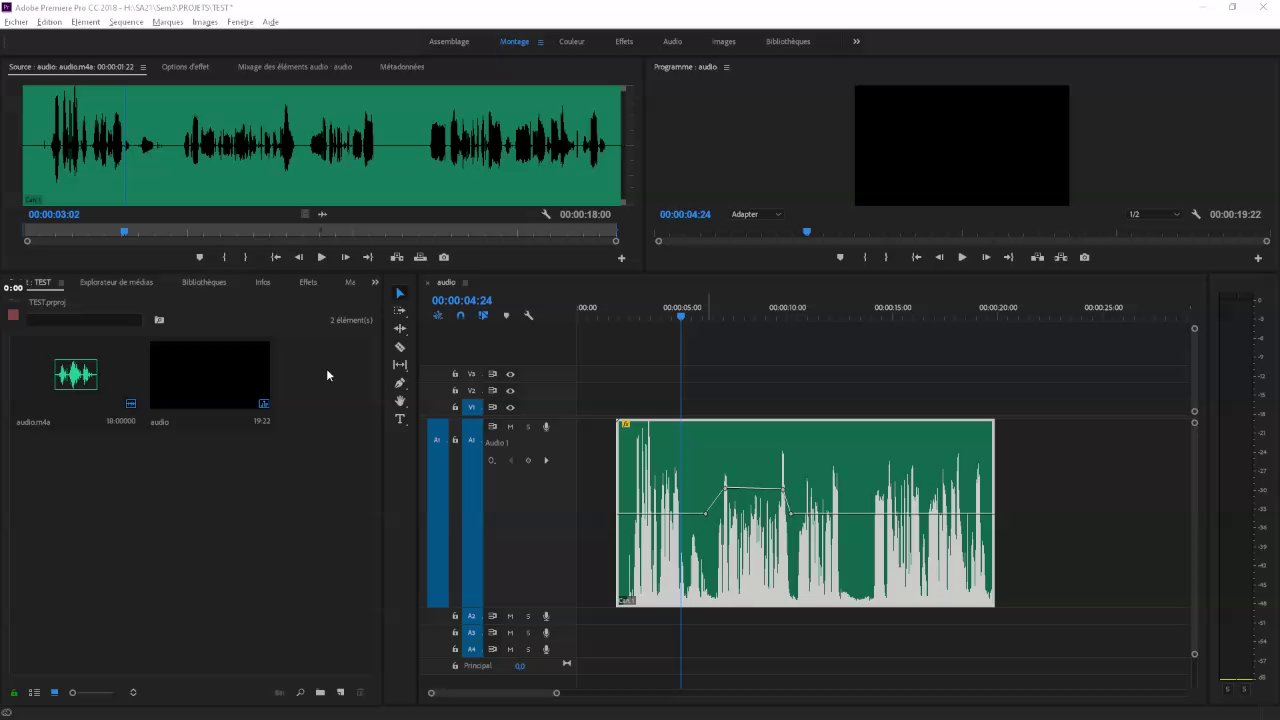This screenshot has width=1280, height=720.
Task: Select the Pen tool
Action: click(x=400, y=383)
